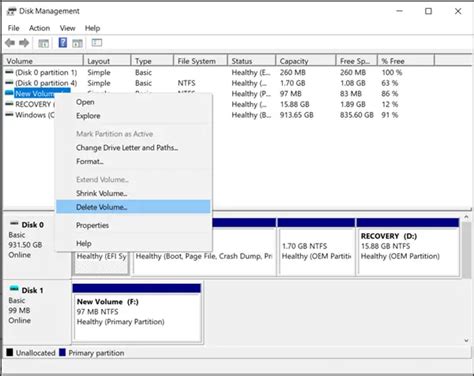Select Shrink Volume... in context menu
Screen dimensions: 474x376
pos(133,193)
